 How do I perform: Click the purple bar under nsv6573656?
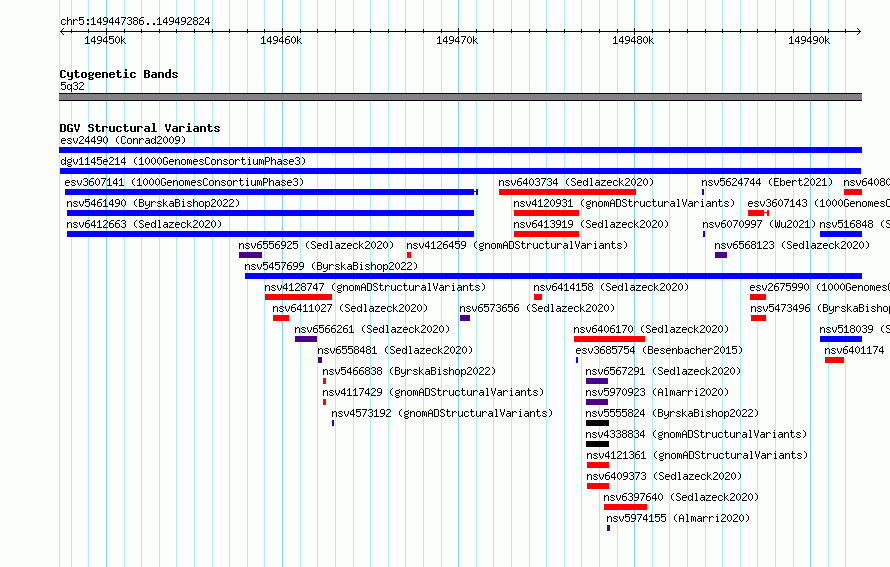click(x=465, y=318)
